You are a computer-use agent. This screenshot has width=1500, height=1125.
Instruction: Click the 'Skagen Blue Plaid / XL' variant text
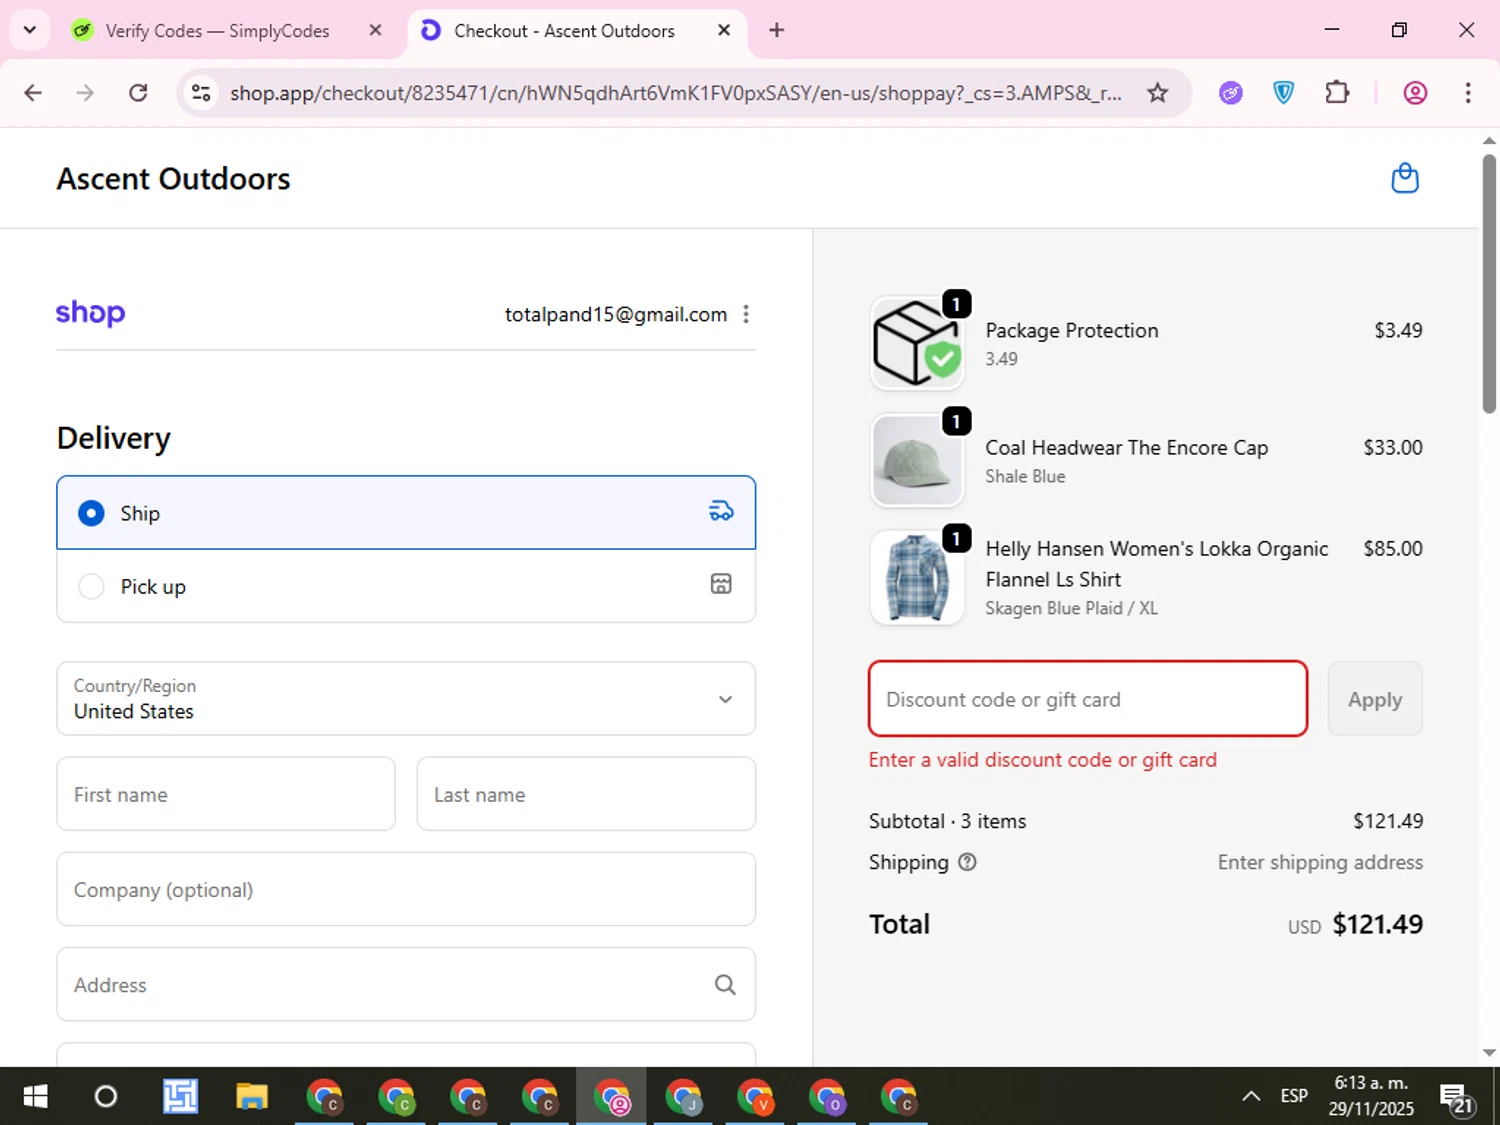1071,608
